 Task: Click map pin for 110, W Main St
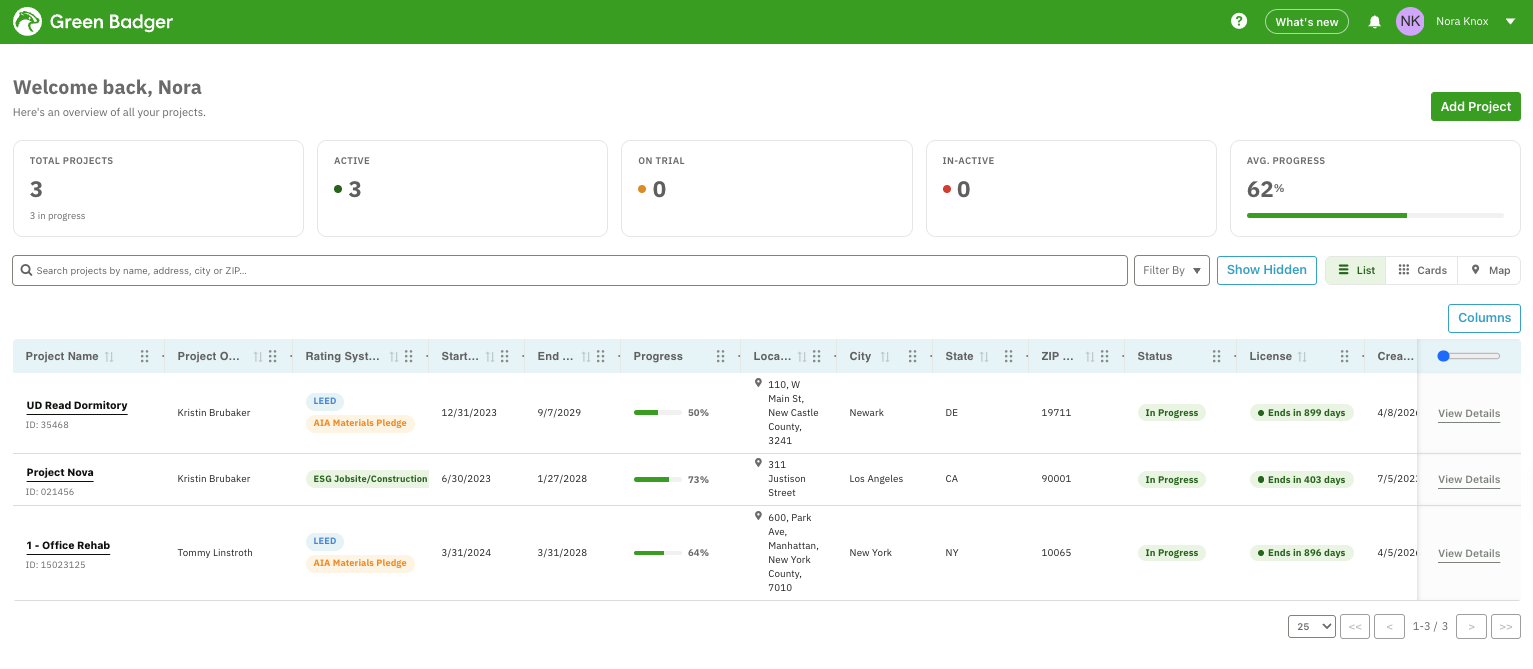click(x=758, y=383)
